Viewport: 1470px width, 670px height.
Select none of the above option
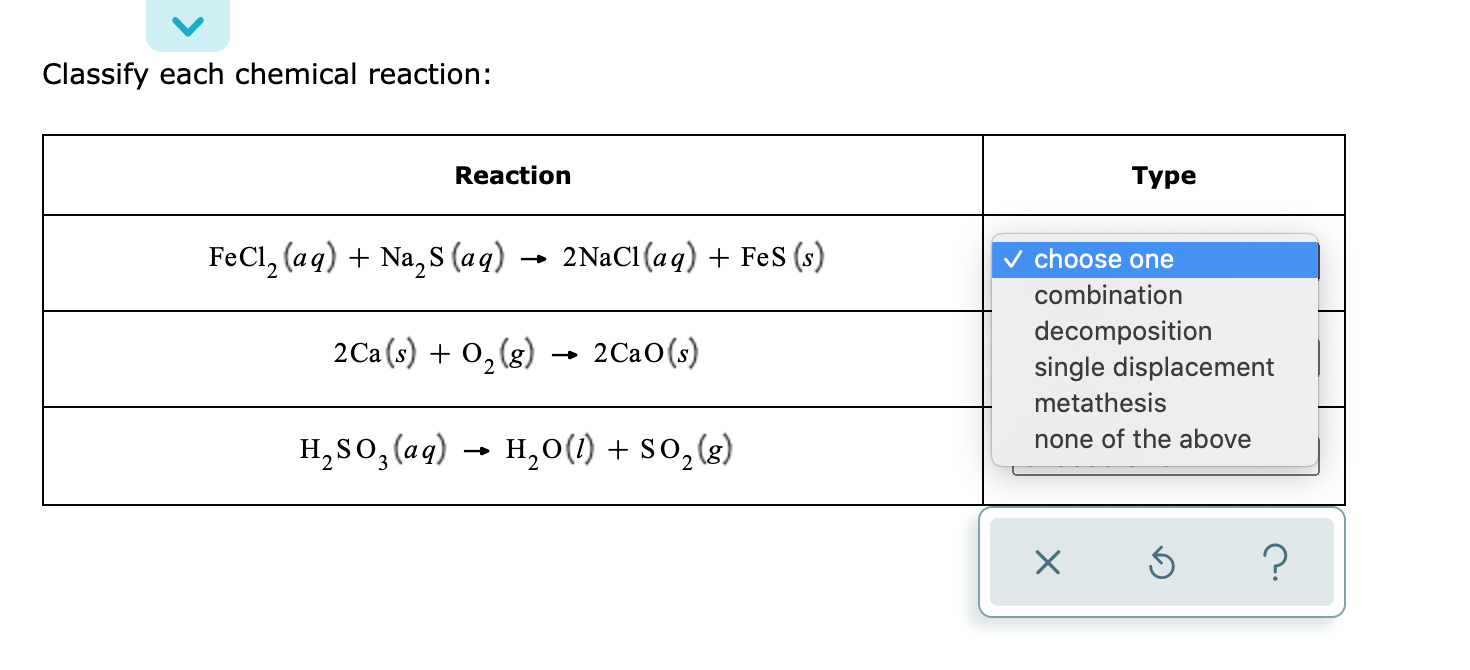pos(1142,439)
